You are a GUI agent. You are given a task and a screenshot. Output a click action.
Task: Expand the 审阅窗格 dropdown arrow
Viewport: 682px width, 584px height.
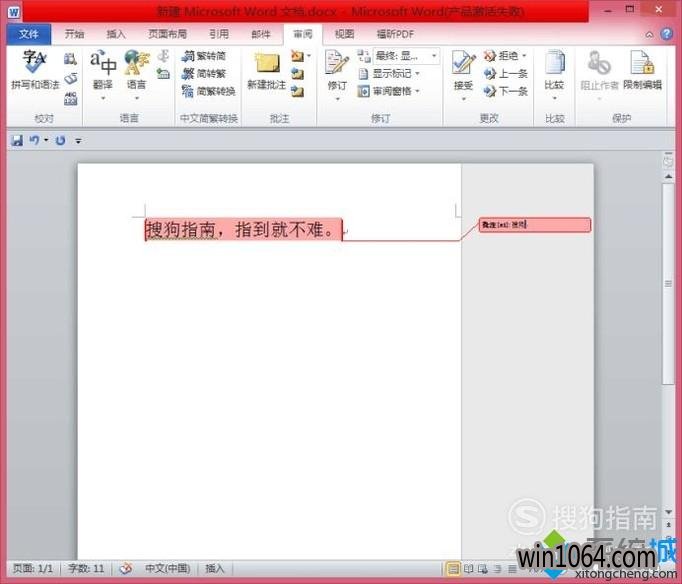[417, 91]
